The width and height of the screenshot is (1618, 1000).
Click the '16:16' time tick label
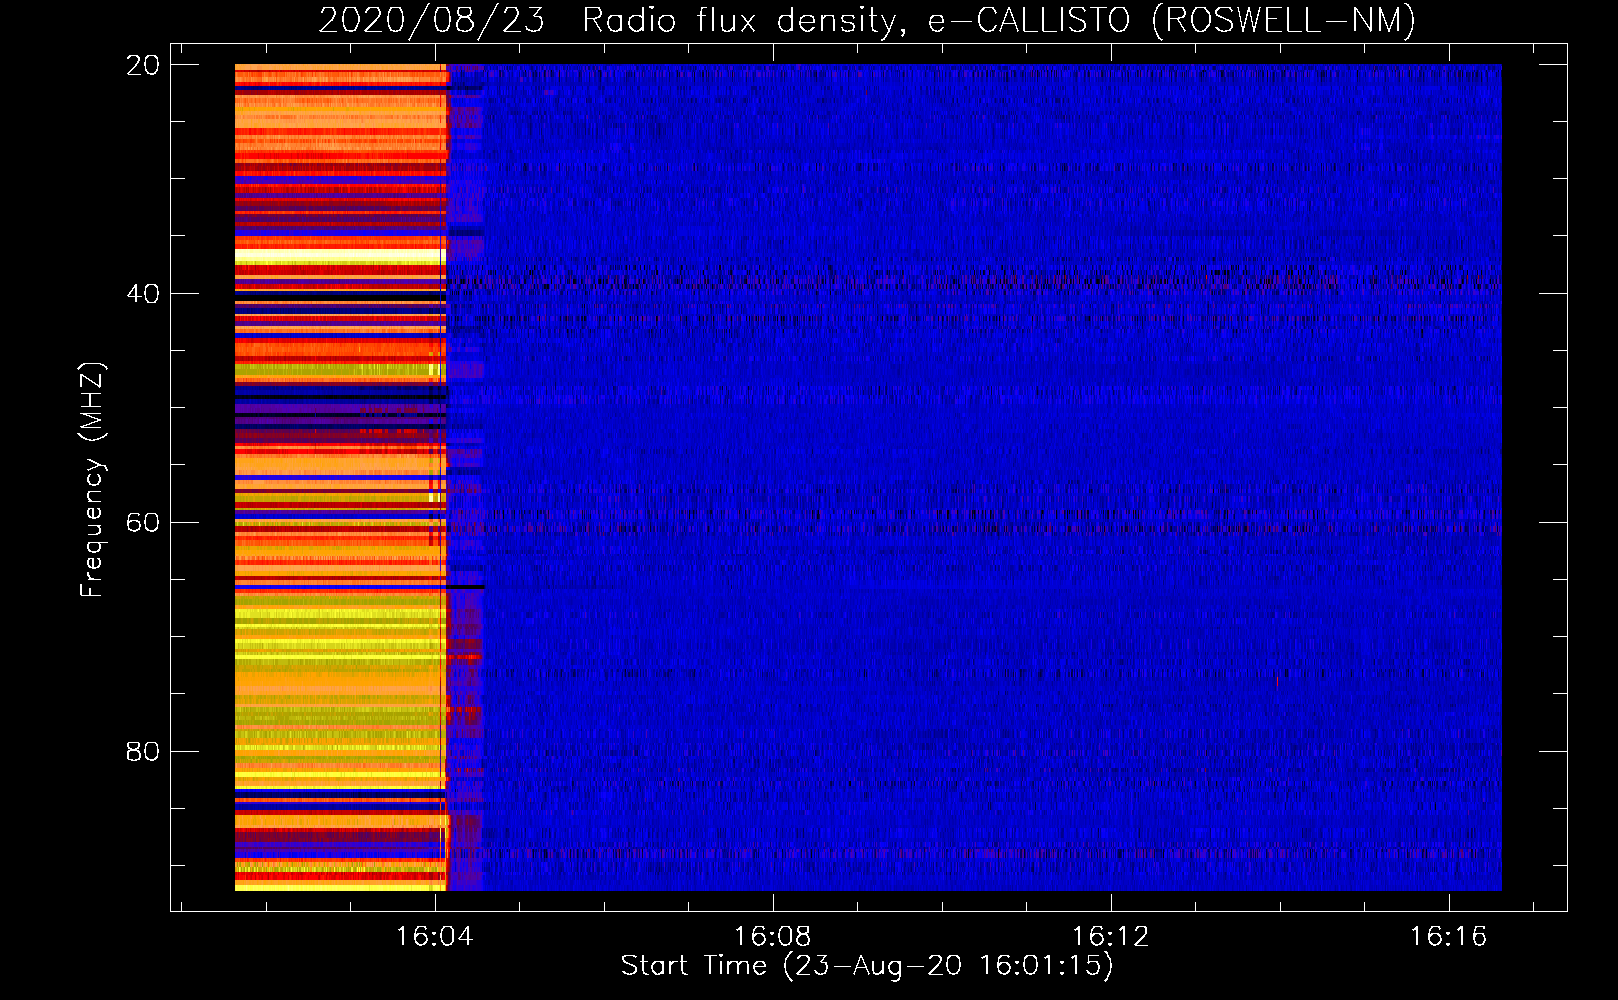[x=1448, y=937]
